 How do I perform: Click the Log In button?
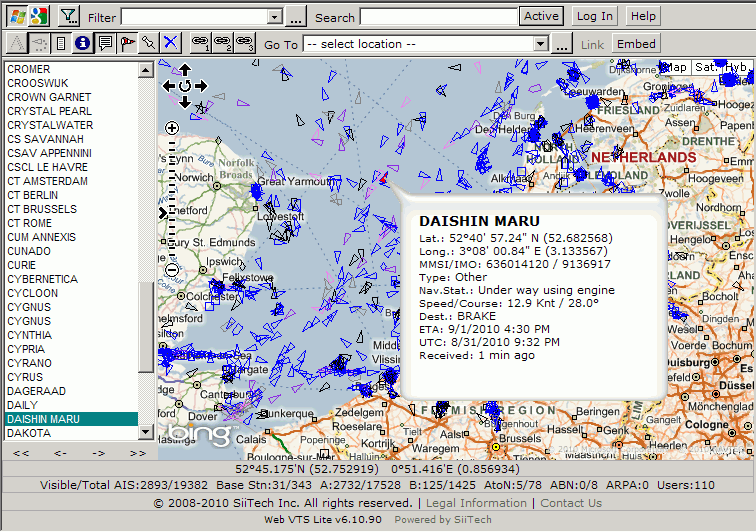(x=594, y=16)
